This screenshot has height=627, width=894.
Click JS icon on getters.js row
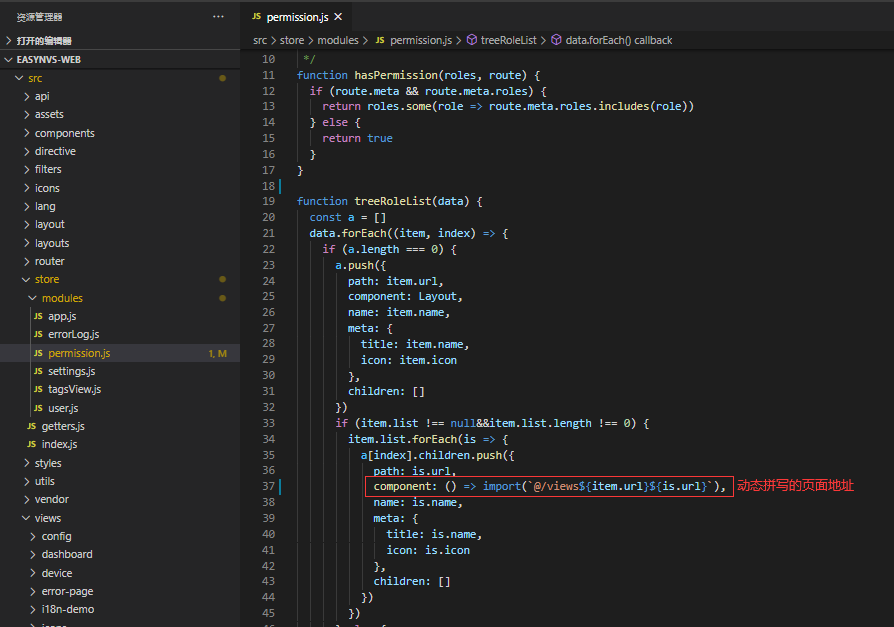coord(31,426)
